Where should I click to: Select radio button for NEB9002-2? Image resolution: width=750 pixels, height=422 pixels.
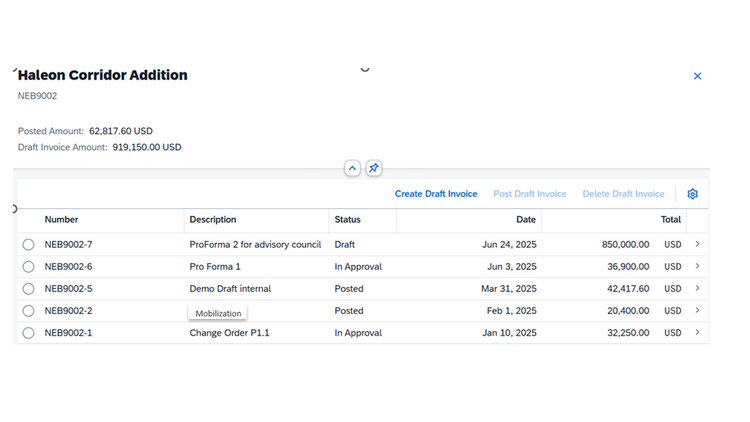pos(28,311)
